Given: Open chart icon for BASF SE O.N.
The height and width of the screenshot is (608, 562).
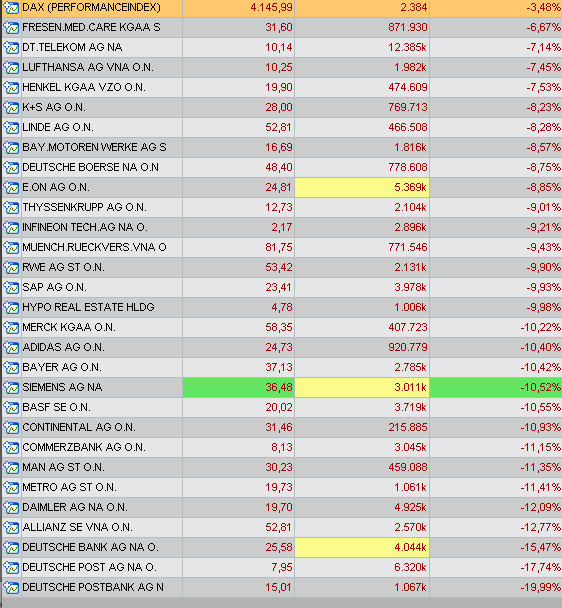Looking at the screenshot, I should [12, 408].
